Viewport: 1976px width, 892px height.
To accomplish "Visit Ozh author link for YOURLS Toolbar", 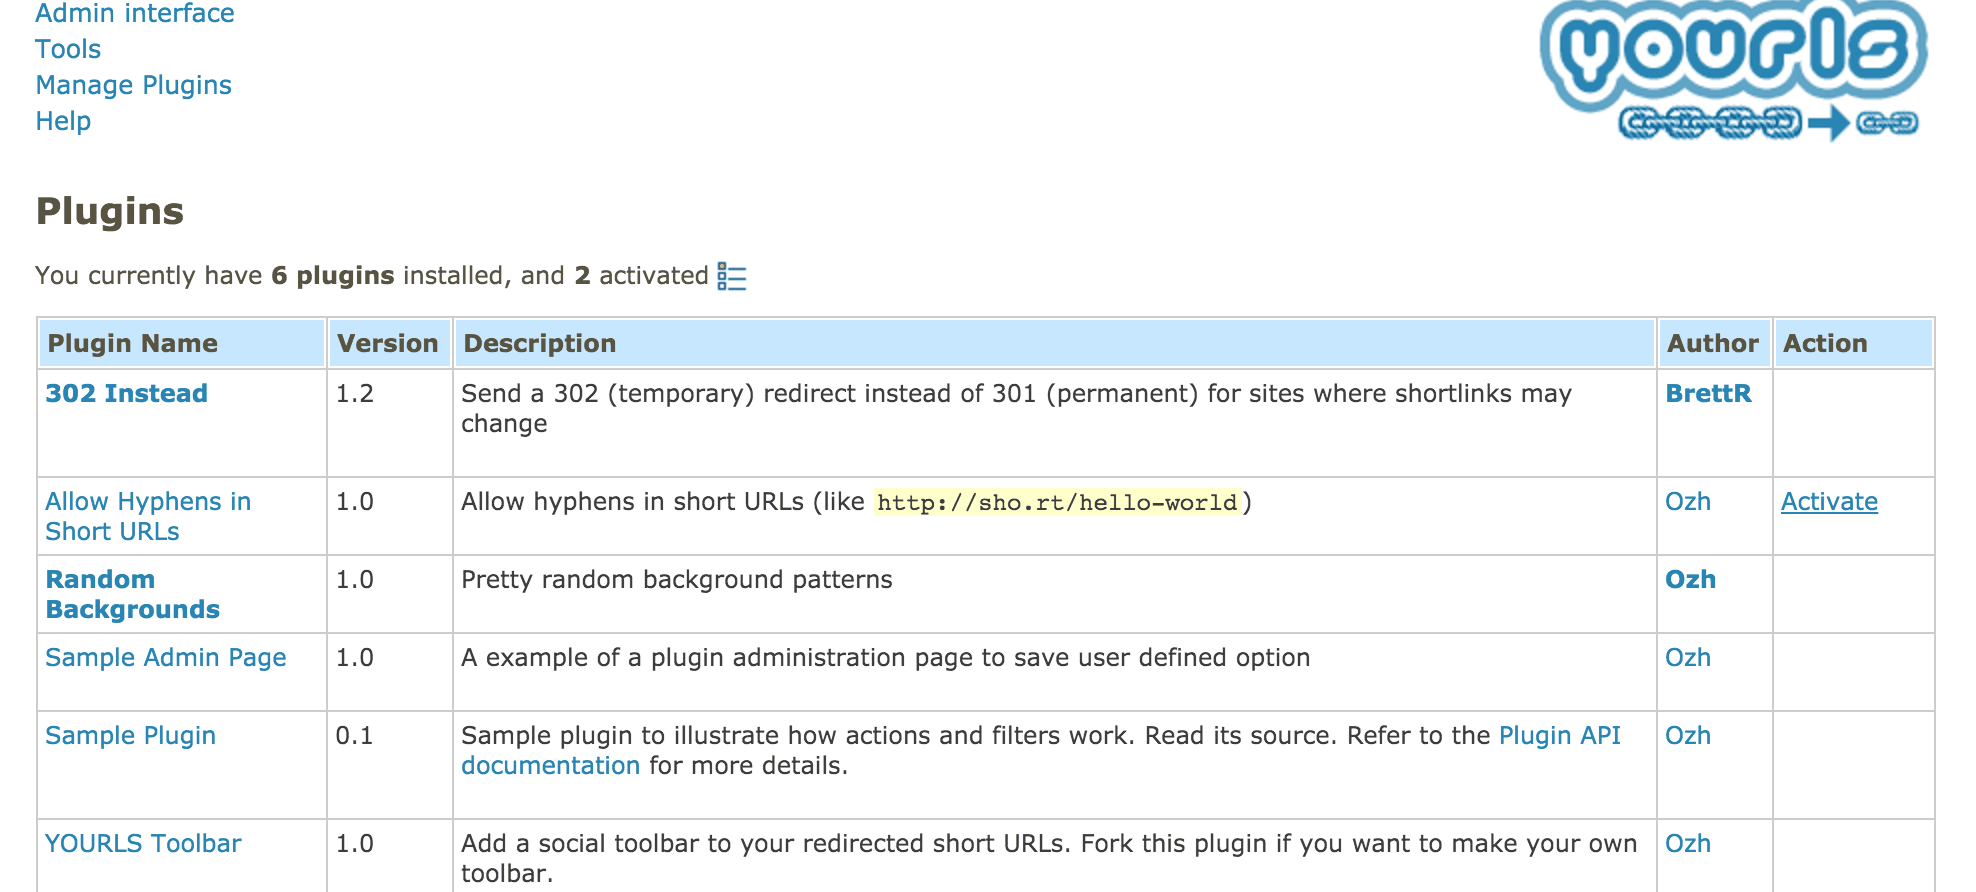I will [x=1688, y=843].
